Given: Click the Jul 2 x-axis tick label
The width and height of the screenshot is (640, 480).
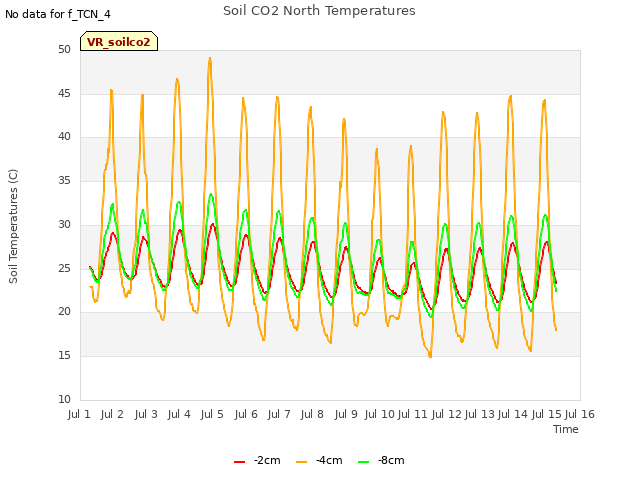Looking at the screenshot, I should pos(112,414).
